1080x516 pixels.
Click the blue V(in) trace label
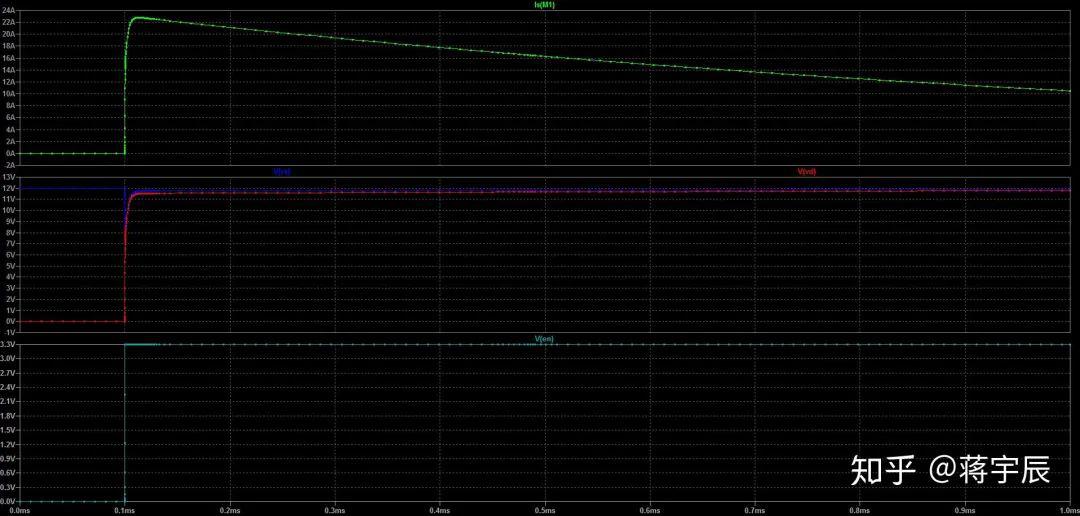pos(282,172)
